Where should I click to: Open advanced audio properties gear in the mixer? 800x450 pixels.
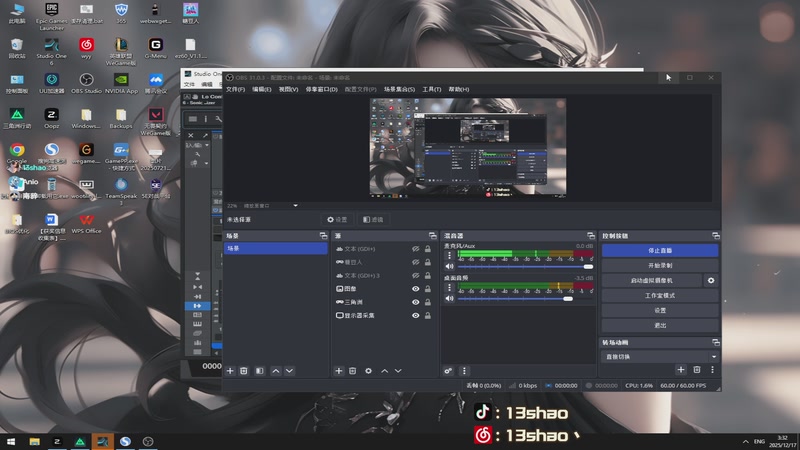coord(448,371)
